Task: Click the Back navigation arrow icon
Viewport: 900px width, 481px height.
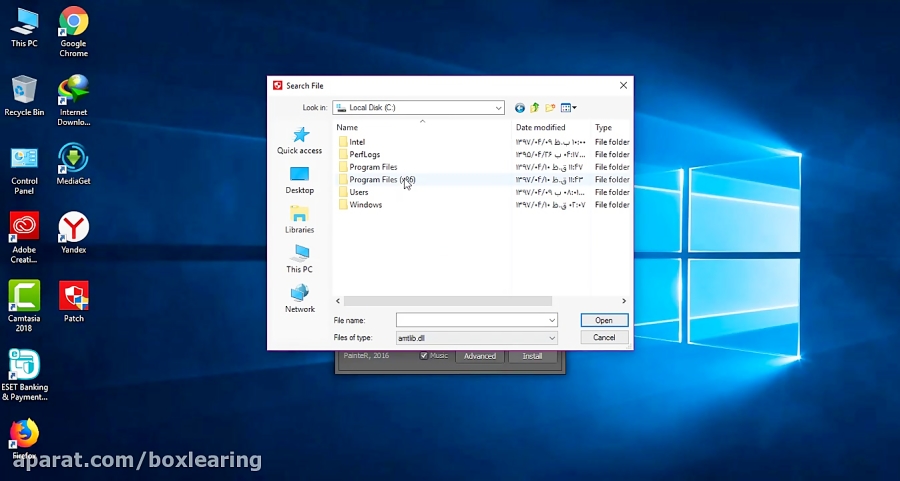Action: [x=519, y=108]
